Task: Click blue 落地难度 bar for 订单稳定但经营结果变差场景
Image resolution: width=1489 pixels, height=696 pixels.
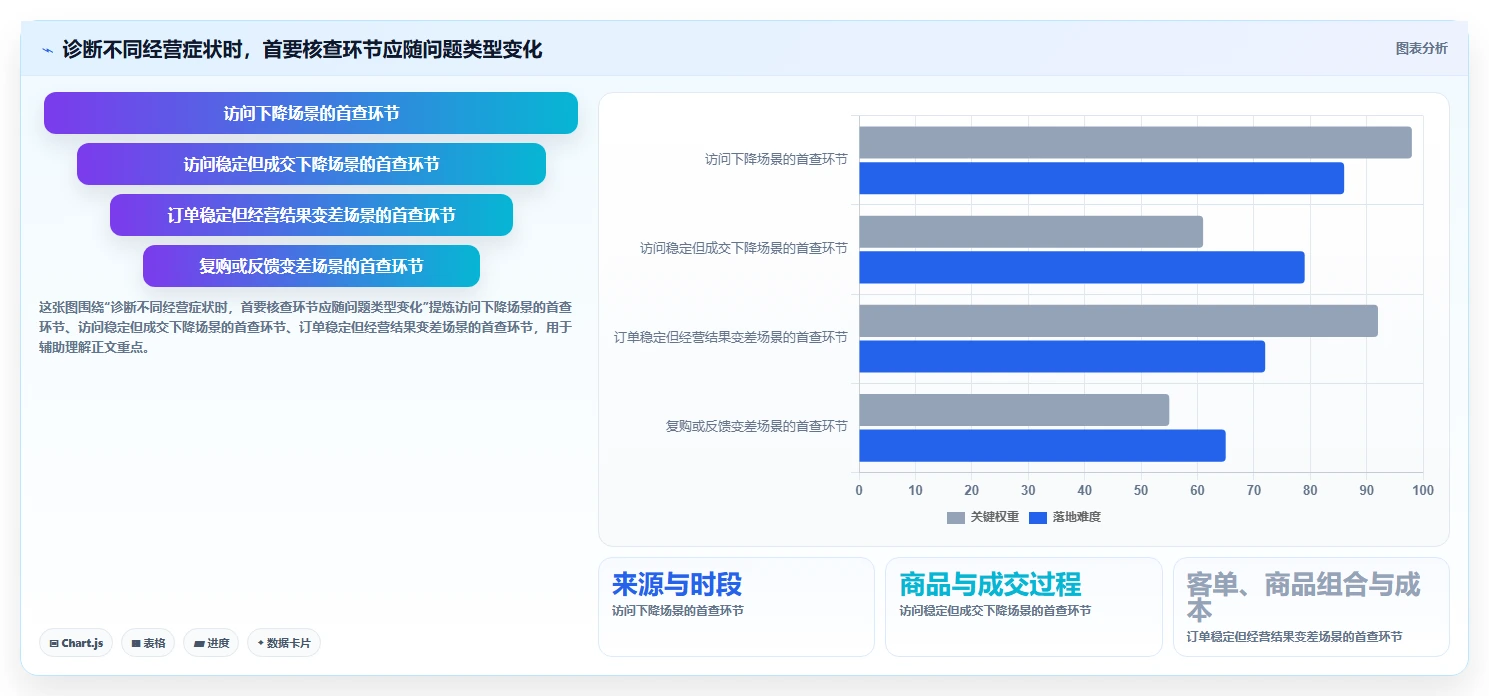Action: tap(1062, 356)
